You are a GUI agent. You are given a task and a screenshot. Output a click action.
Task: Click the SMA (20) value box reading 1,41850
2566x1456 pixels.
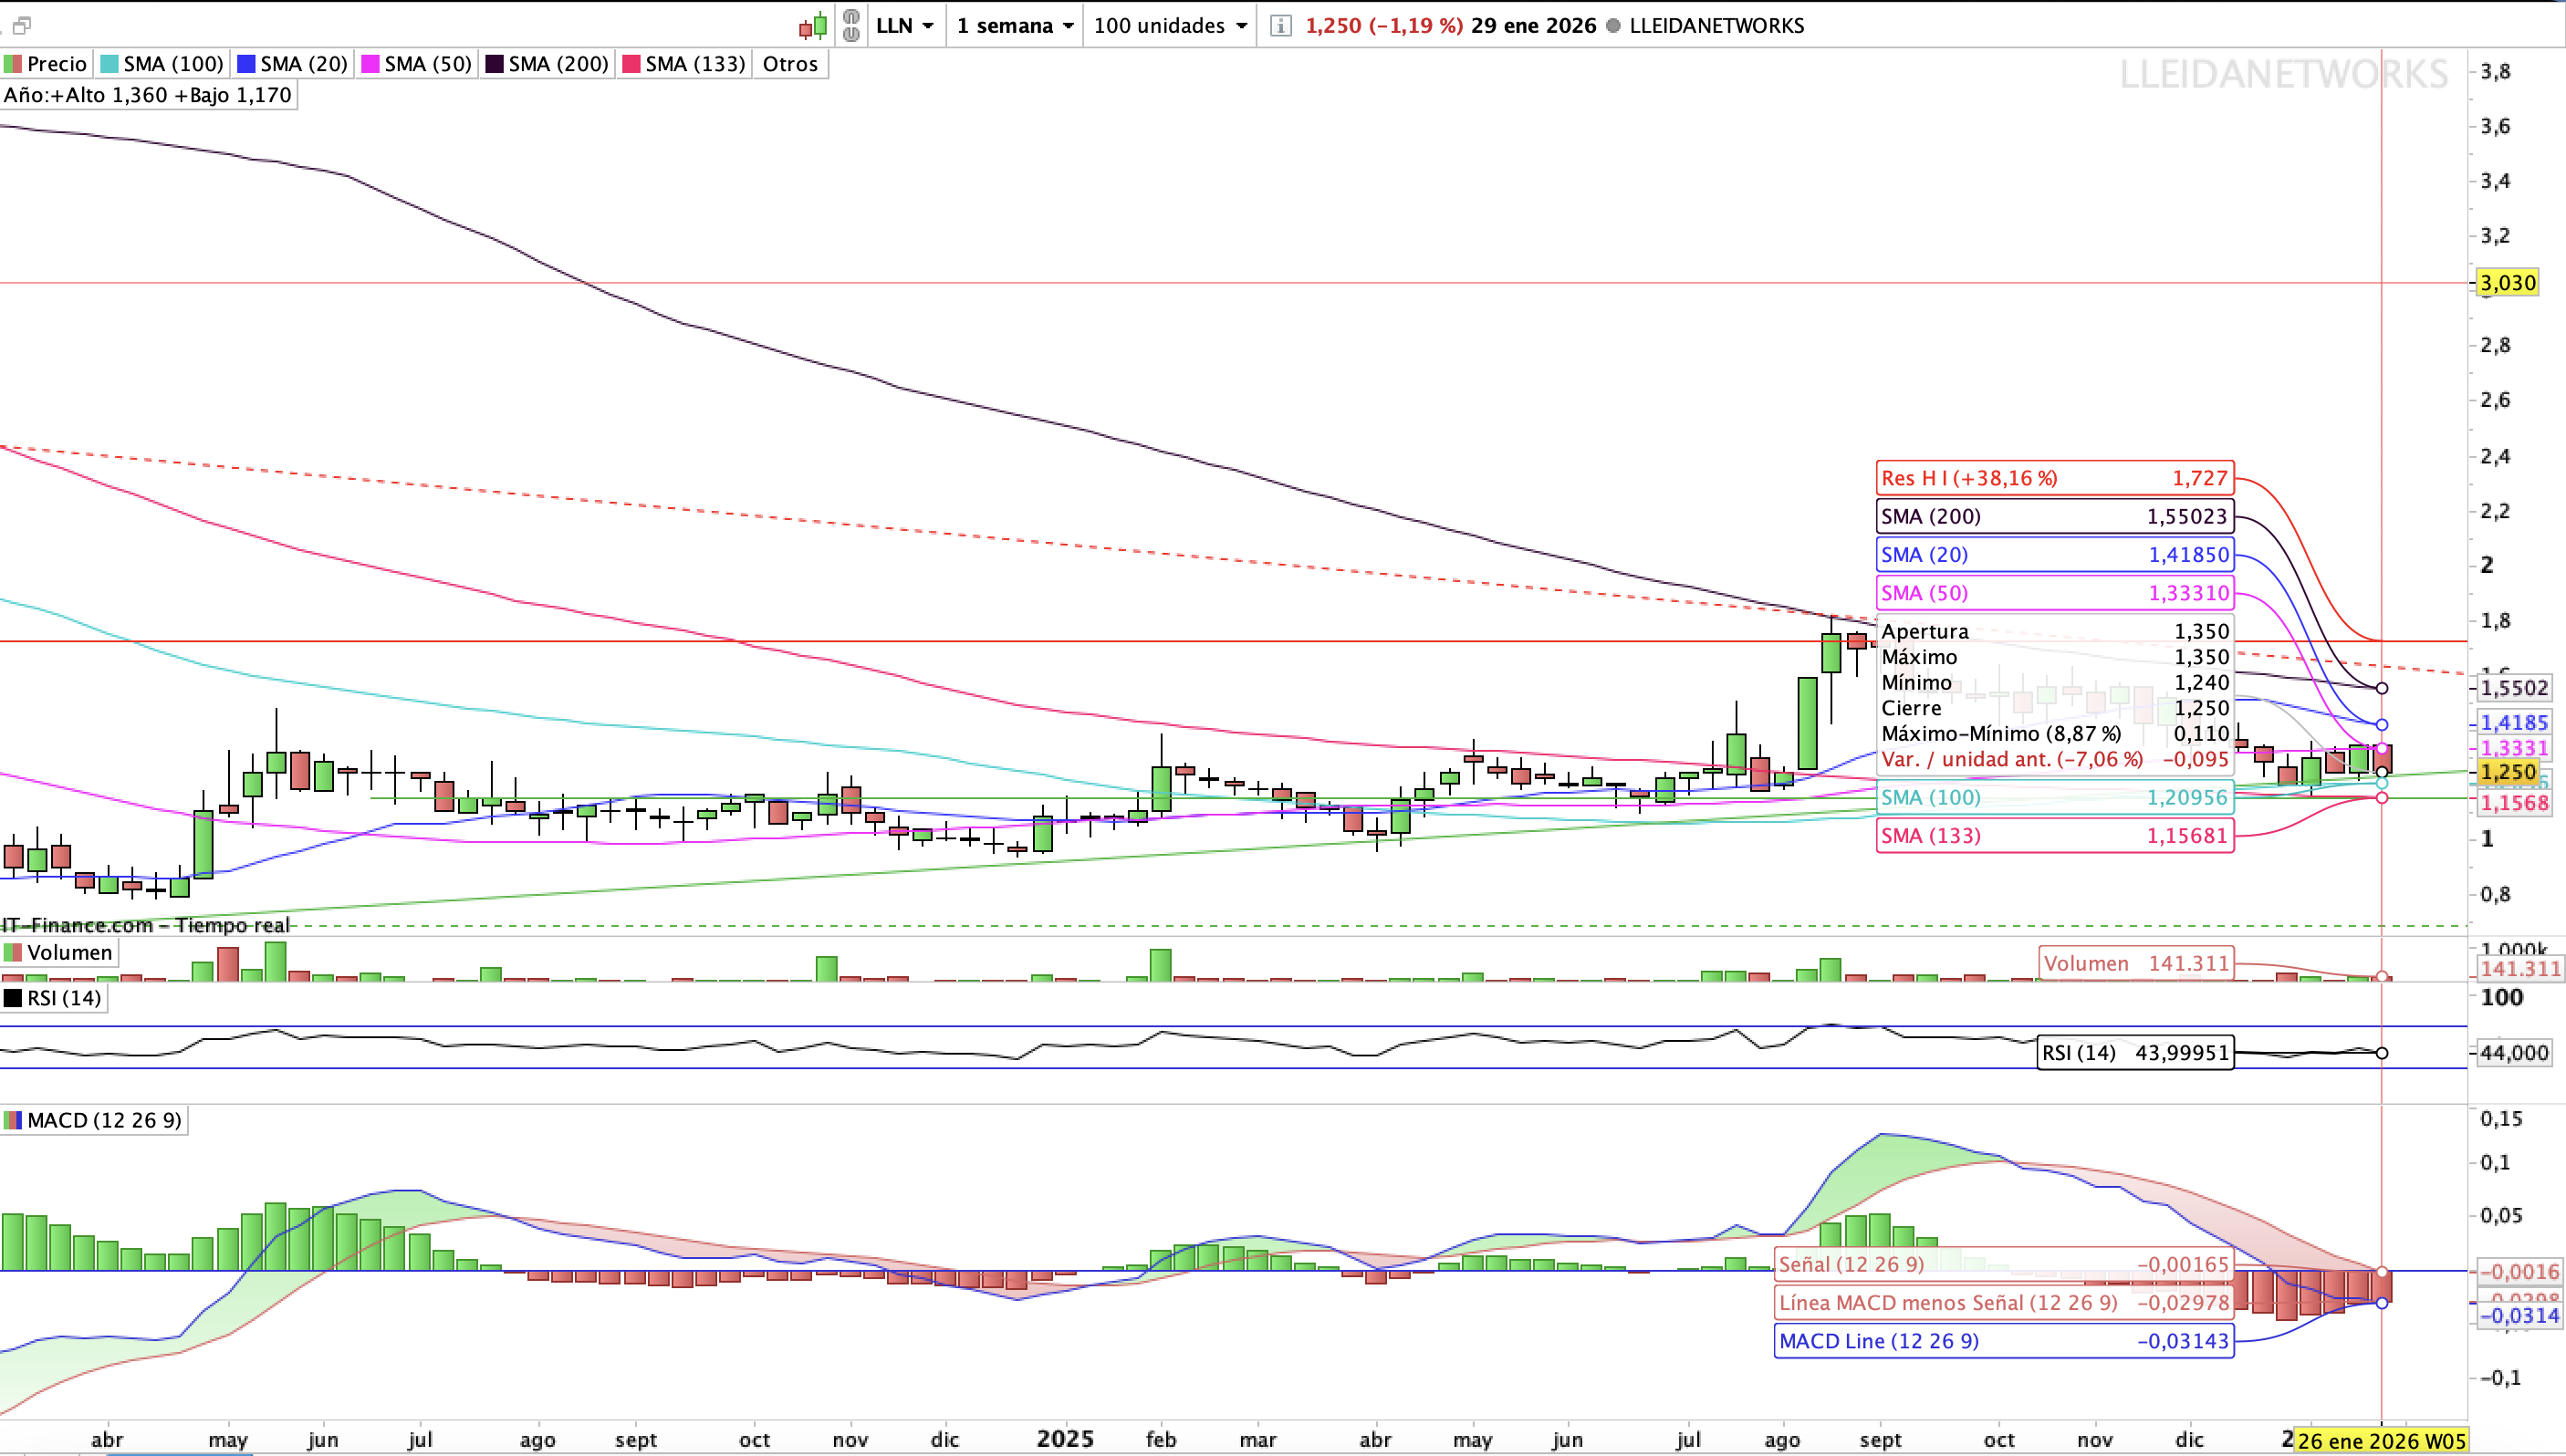pyautogui.click(x=2054, y=554)
